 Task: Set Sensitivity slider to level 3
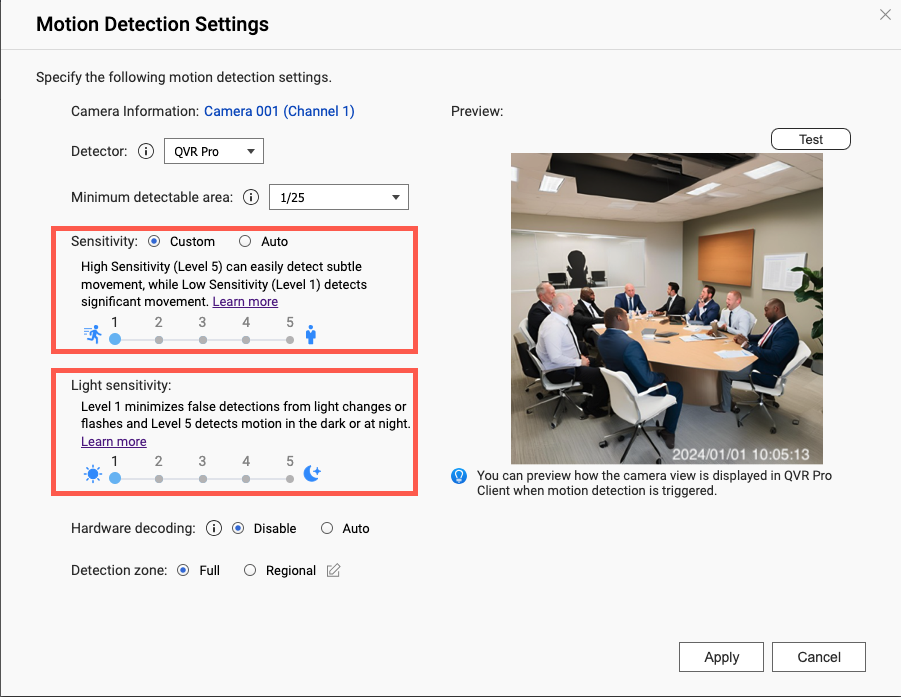tap(203, 339)
